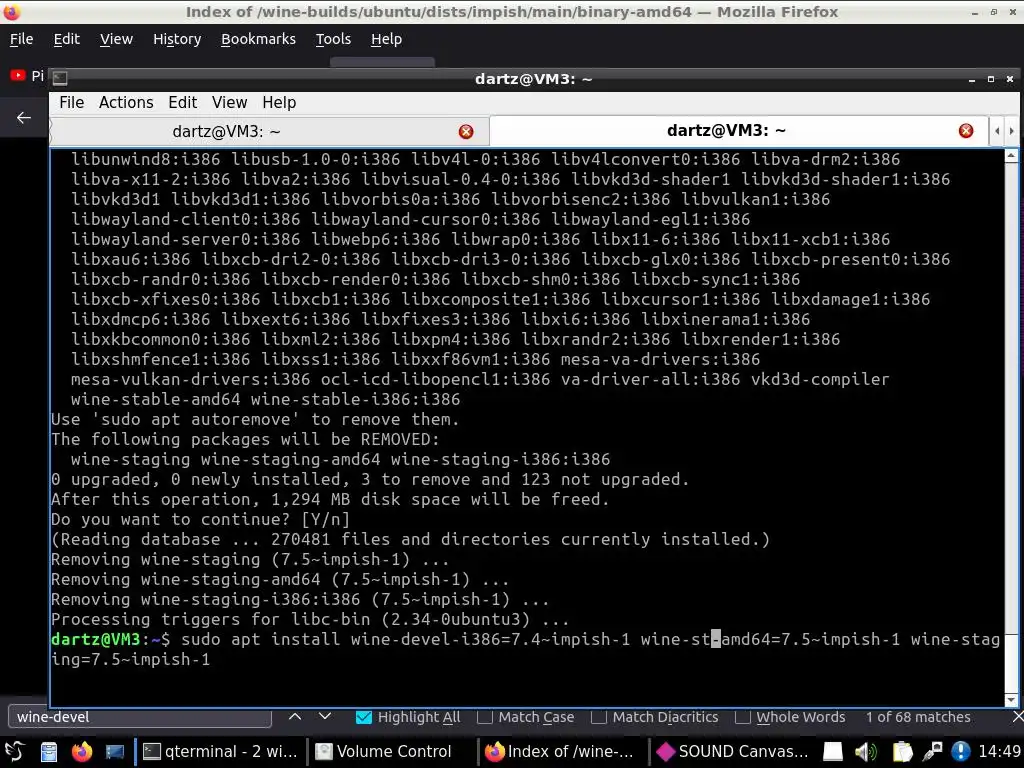The height and width of the screenshot is (768, 1024).
Task: Click the 14:49 clock in the taskbar
Action: [999, 752]
